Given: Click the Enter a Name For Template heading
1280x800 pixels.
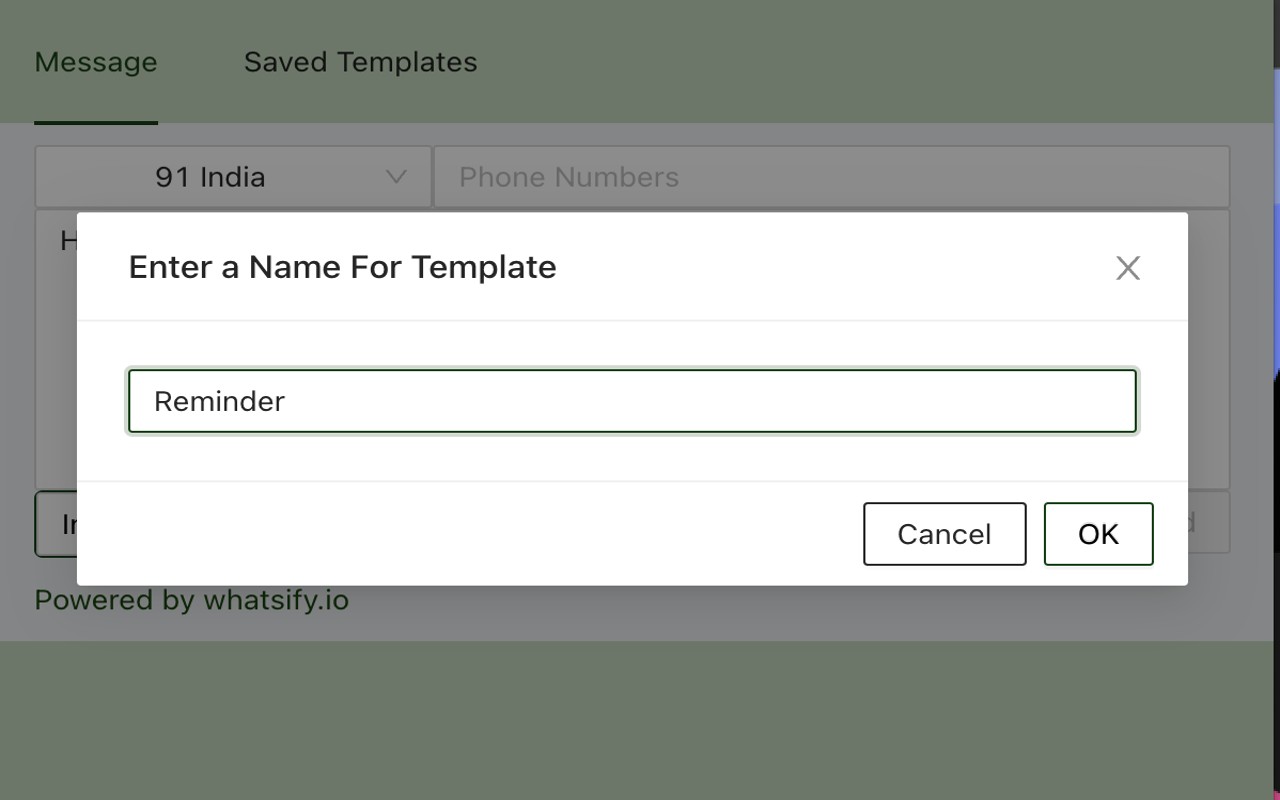Looking at the screenshot, I should tap(342, 267).
